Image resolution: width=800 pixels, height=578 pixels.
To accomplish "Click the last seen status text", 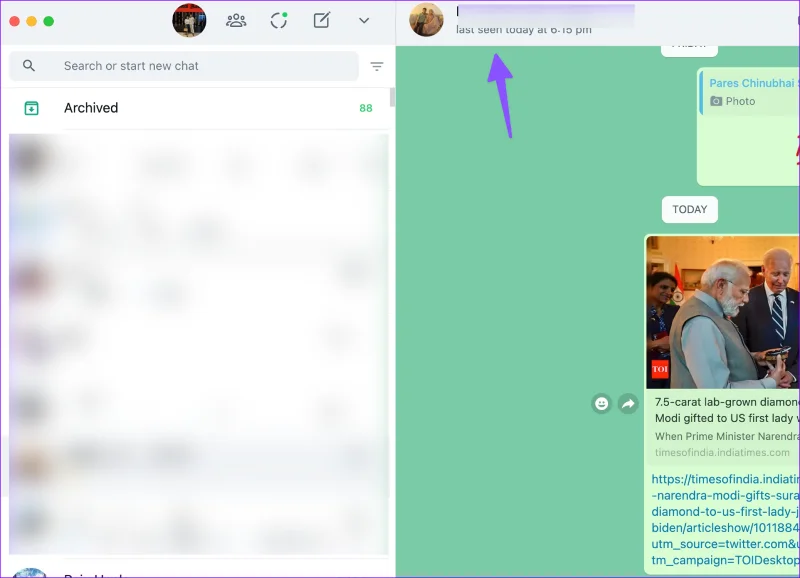I will tap(524, 30).
